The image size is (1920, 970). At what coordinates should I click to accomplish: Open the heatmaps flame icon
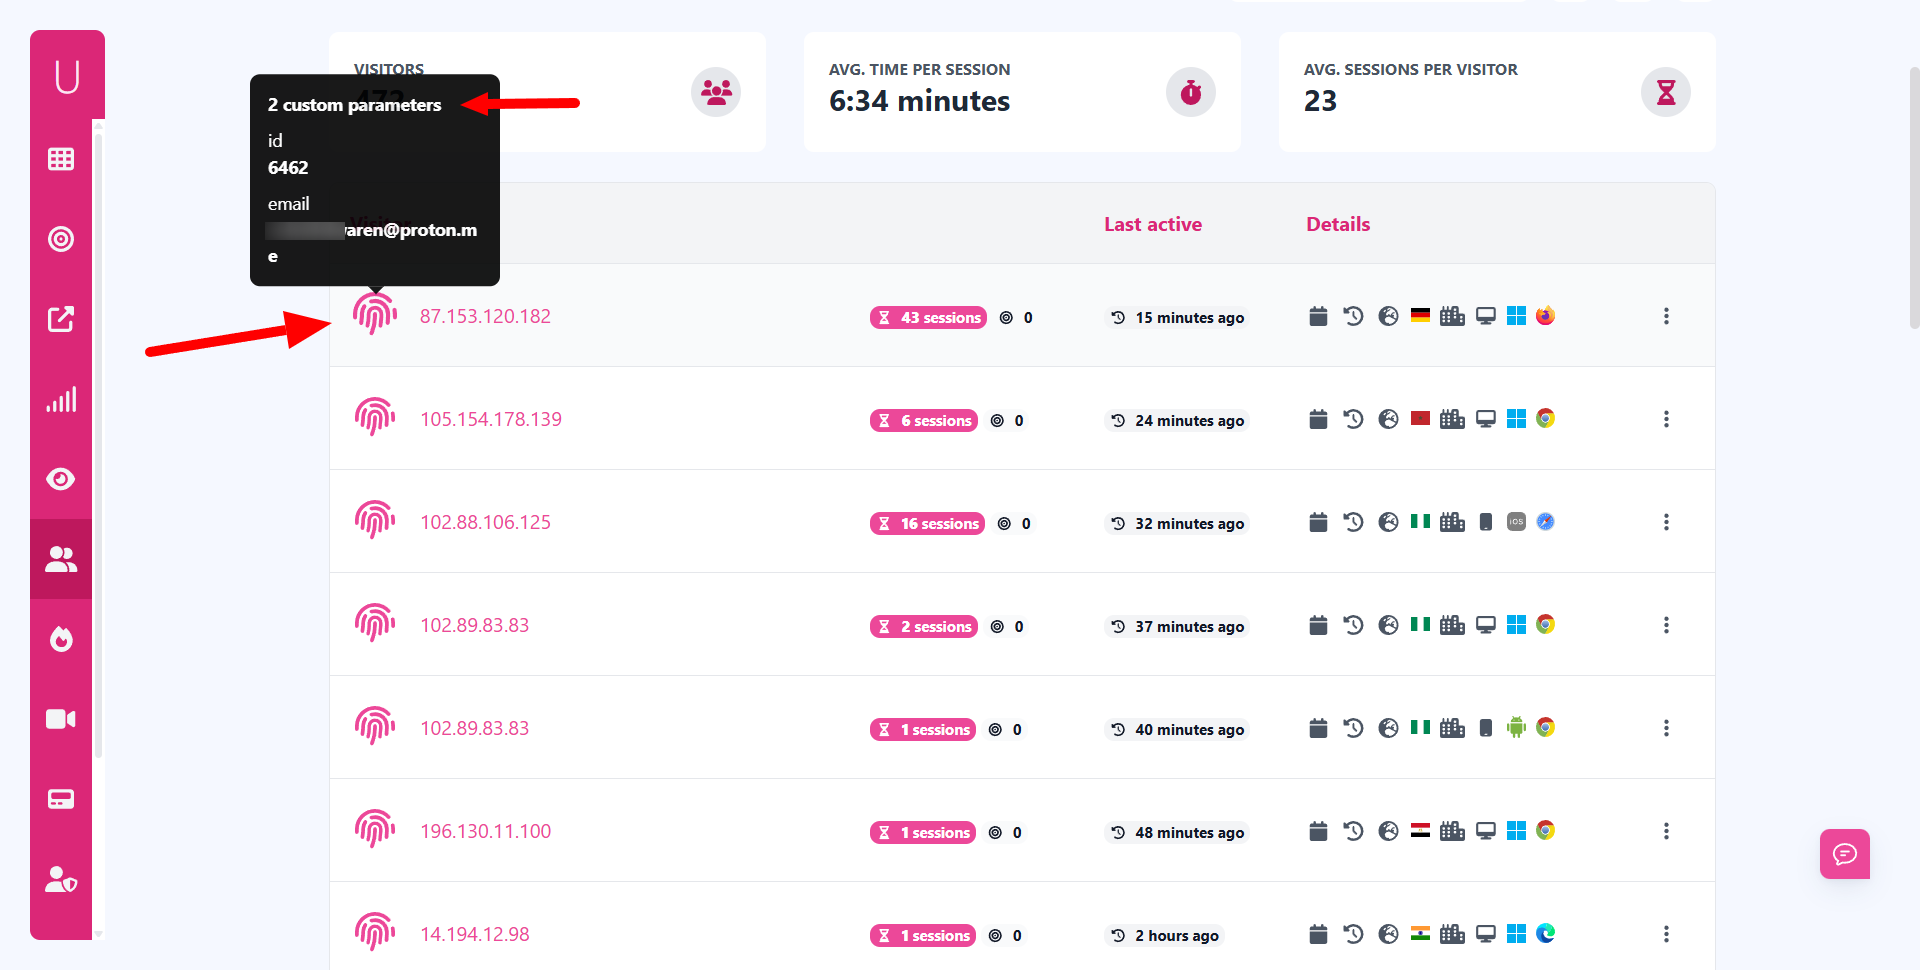coord(61,639)
